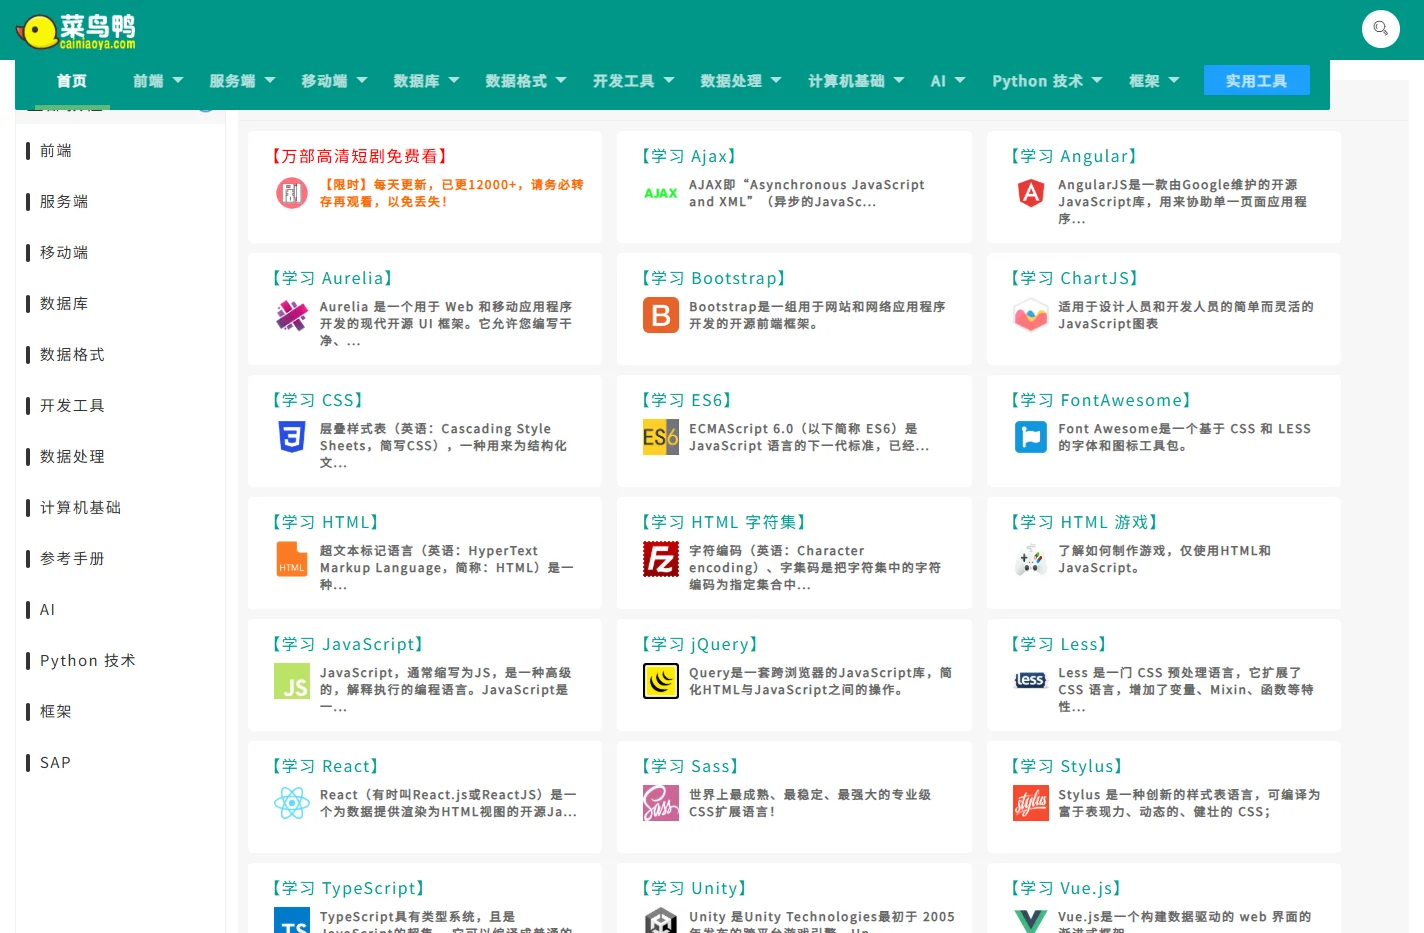Open the 【学习 jQuery】 title link

[700, 644]
